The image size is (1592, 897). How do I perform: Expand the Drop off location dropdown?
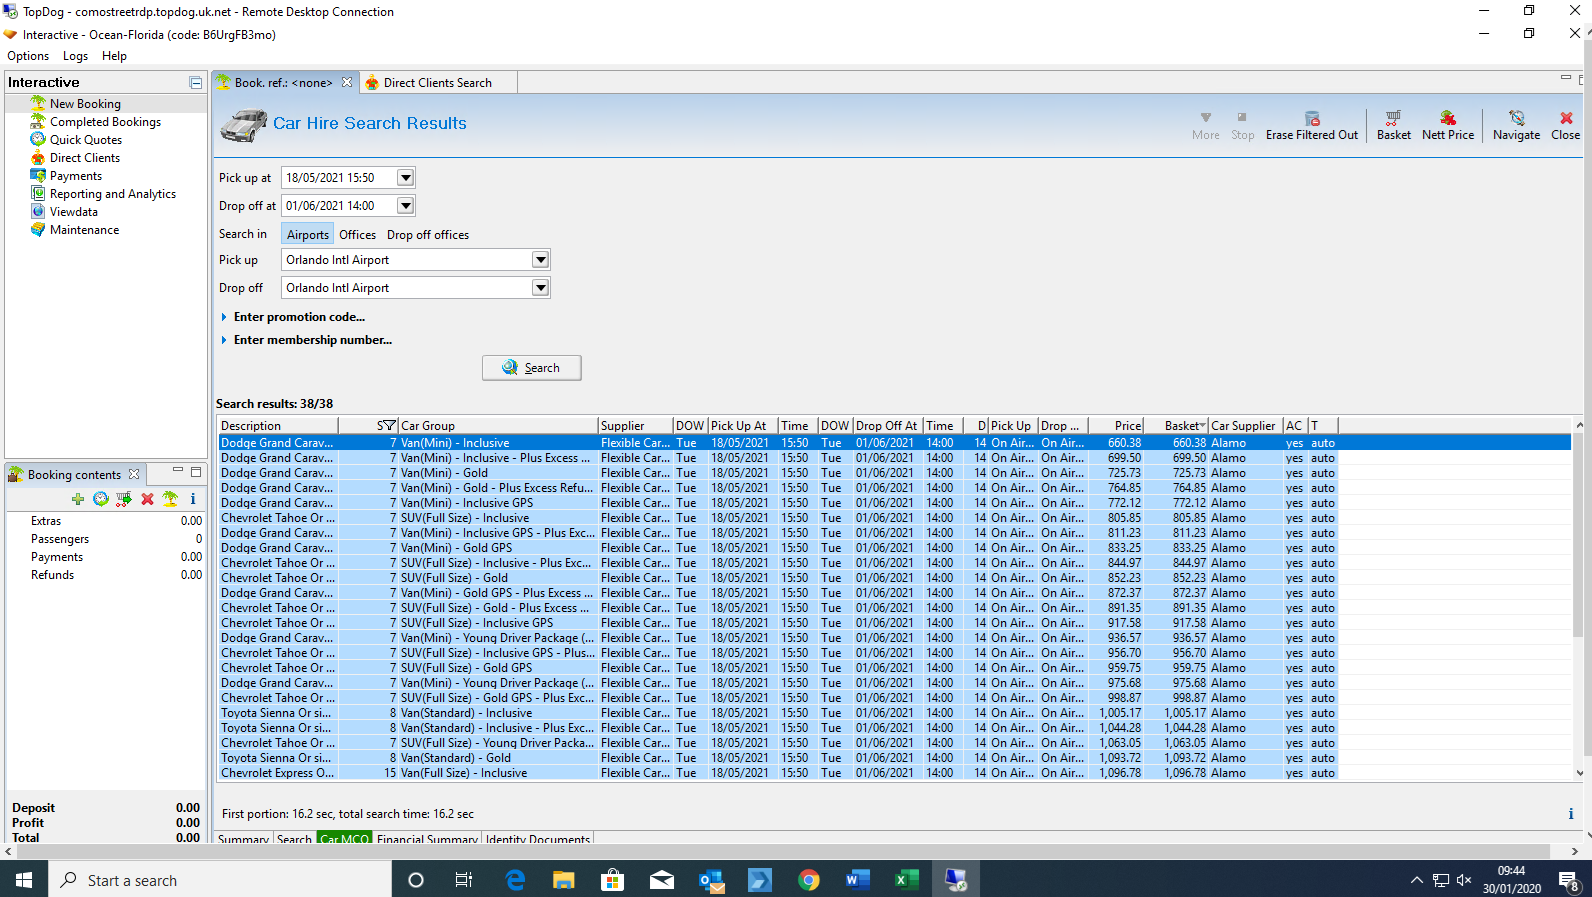click(540, 288)
